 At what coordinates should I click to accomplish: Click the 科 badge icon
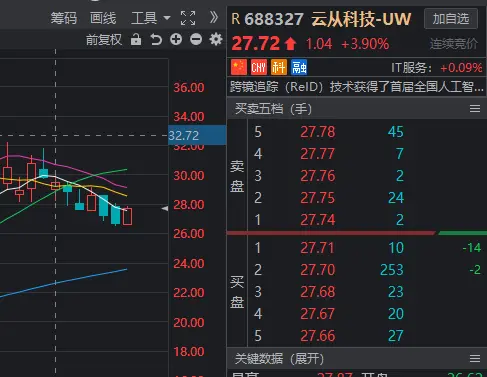point(279,67)
